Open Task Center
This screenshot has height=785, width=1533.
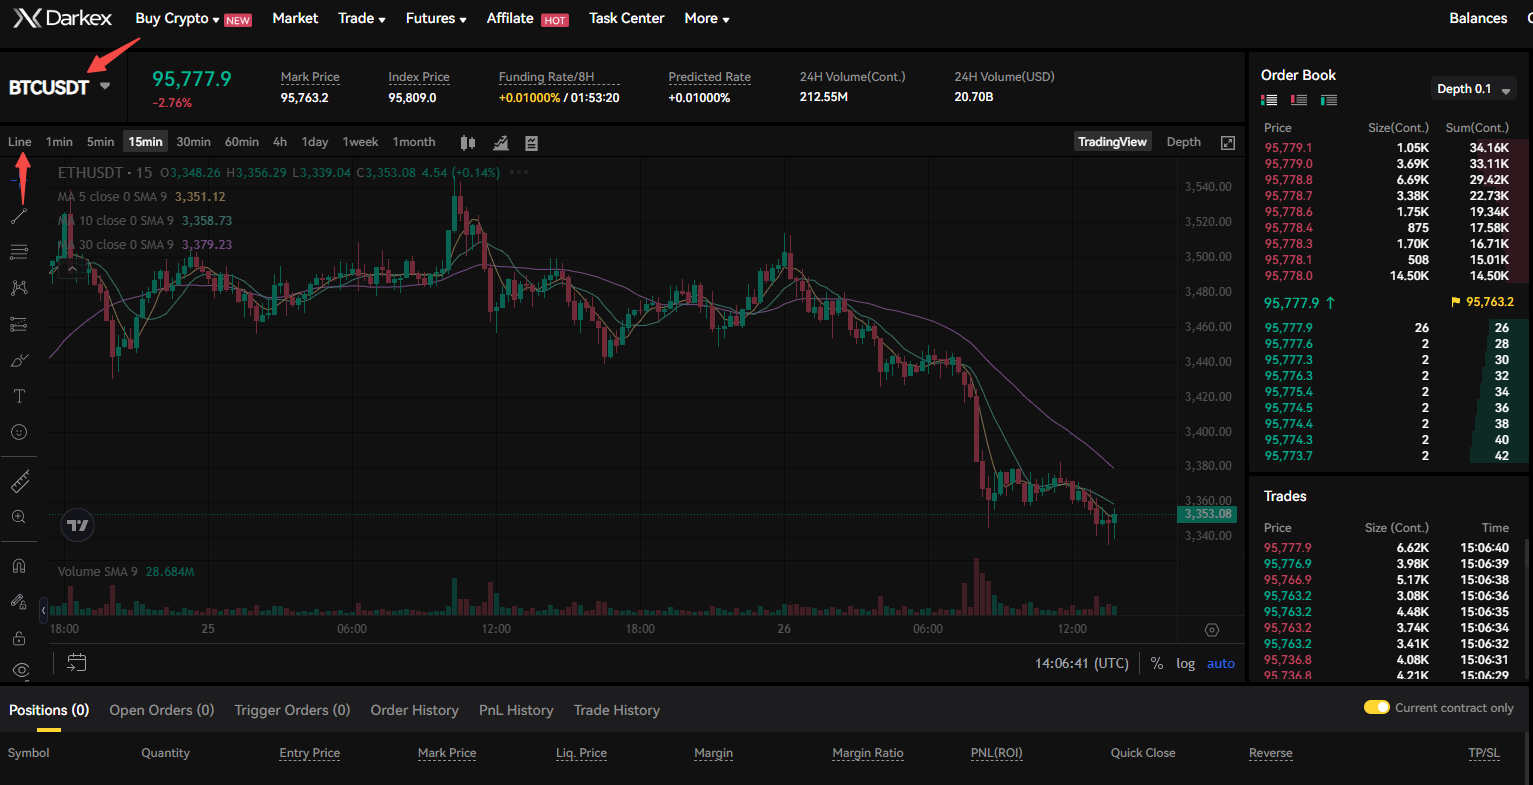point(627,18)
